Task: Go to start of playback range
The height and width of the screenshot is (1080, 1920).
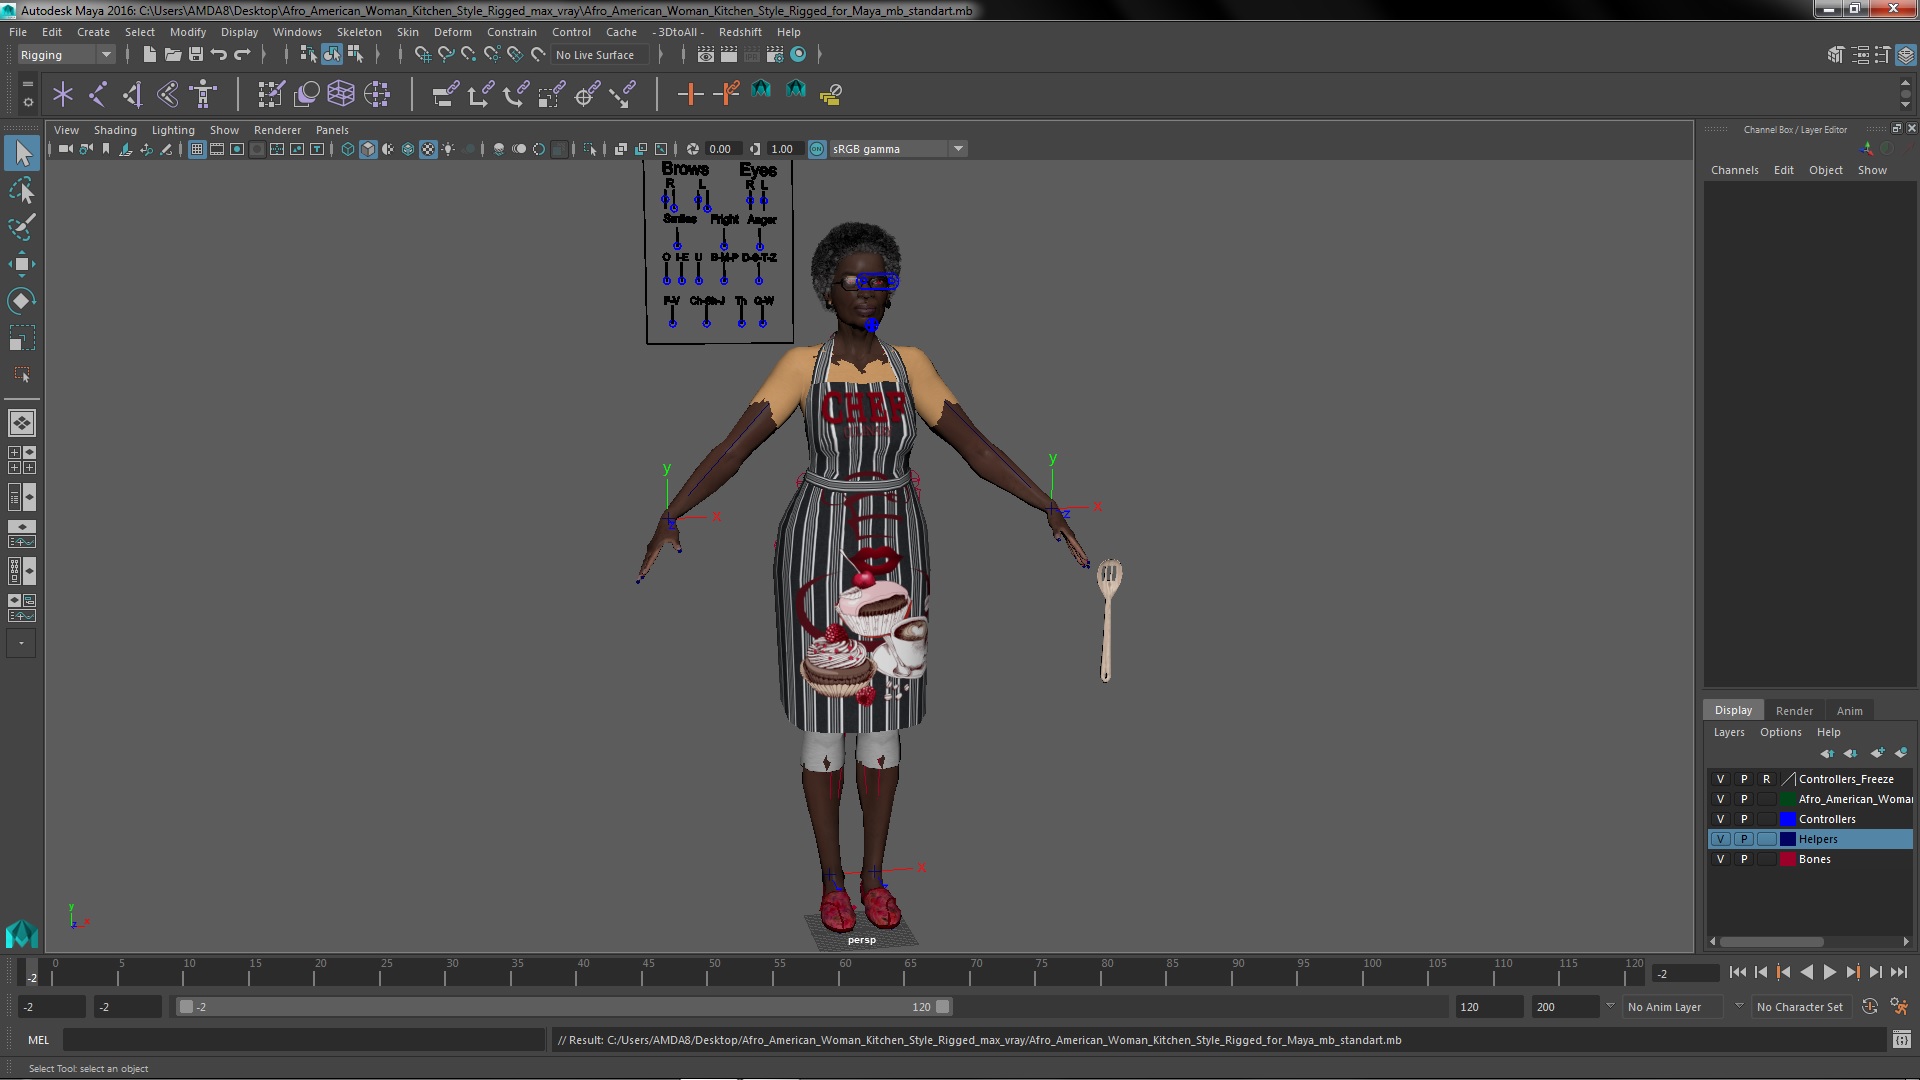Action: [1737, 972]
